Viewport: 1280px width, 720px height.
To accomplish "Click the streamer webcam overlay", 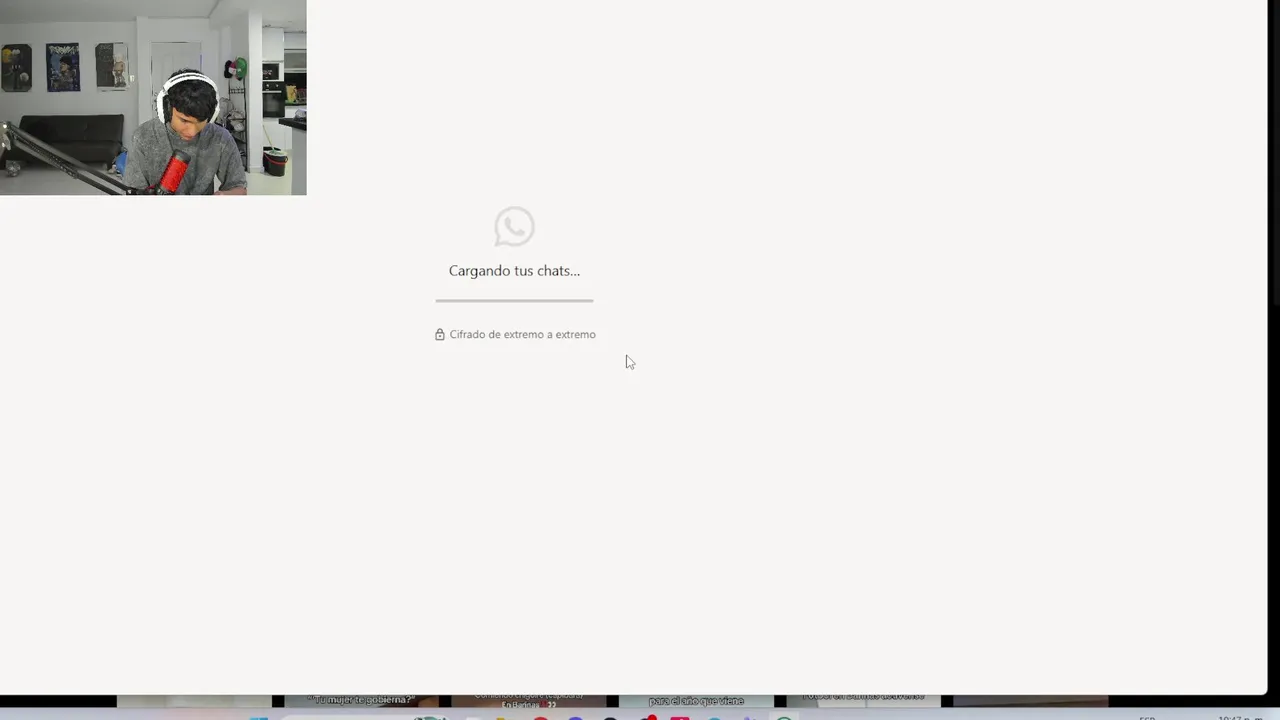I will pyautogui.click(x=153, y=97).
